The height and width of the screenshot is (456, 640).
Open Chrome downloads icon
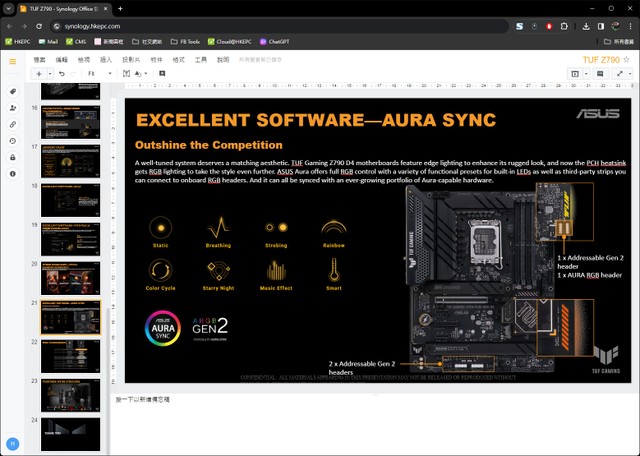click(x=586, y=26)
